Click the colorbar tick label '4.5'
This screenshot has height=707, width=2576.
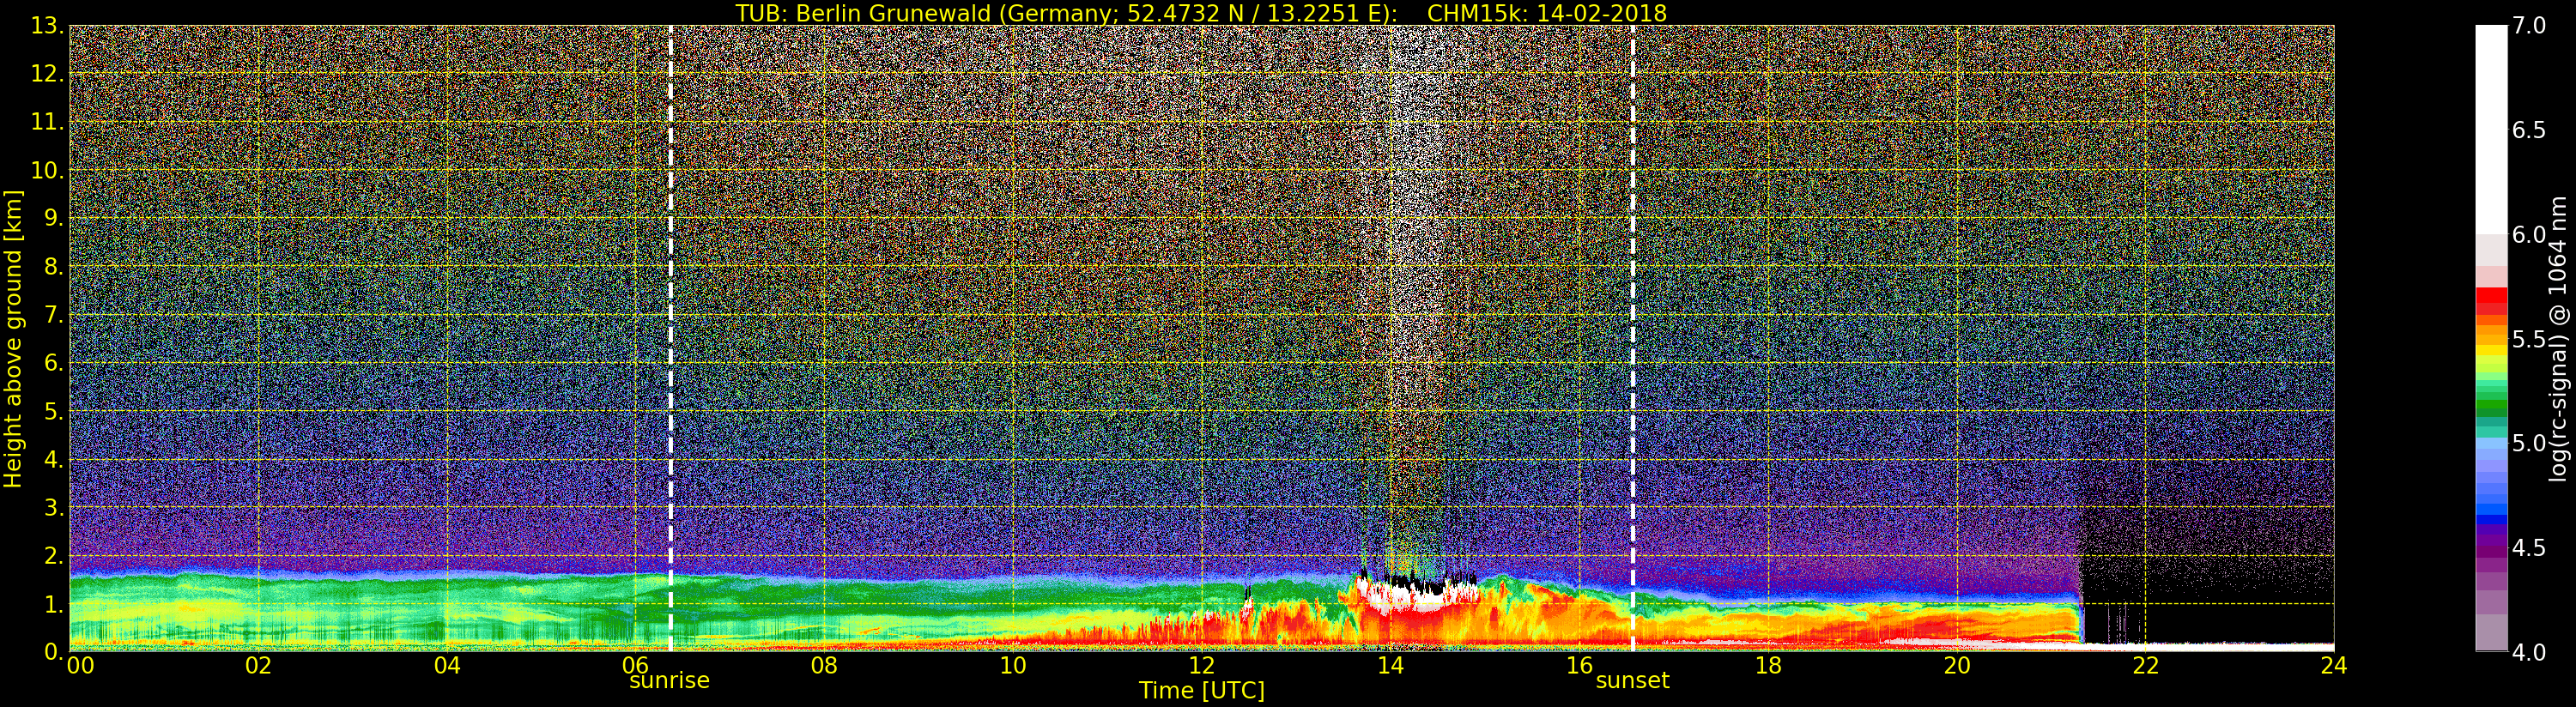point(2530,547)
